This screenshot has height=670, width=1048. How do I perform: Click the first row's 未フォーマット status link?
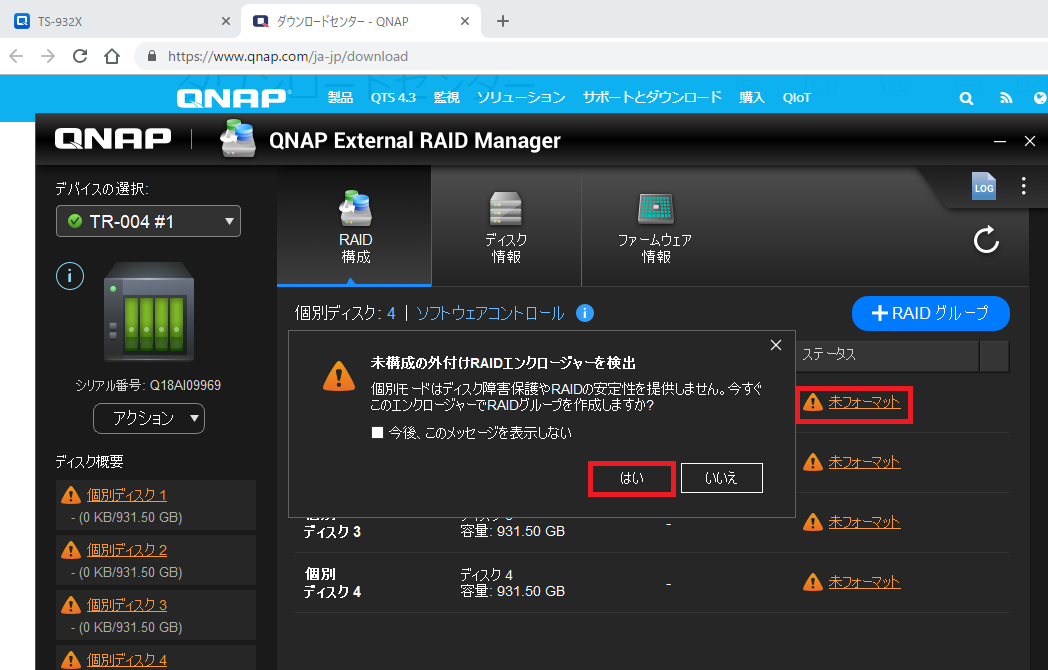click(x=864, y=402)
